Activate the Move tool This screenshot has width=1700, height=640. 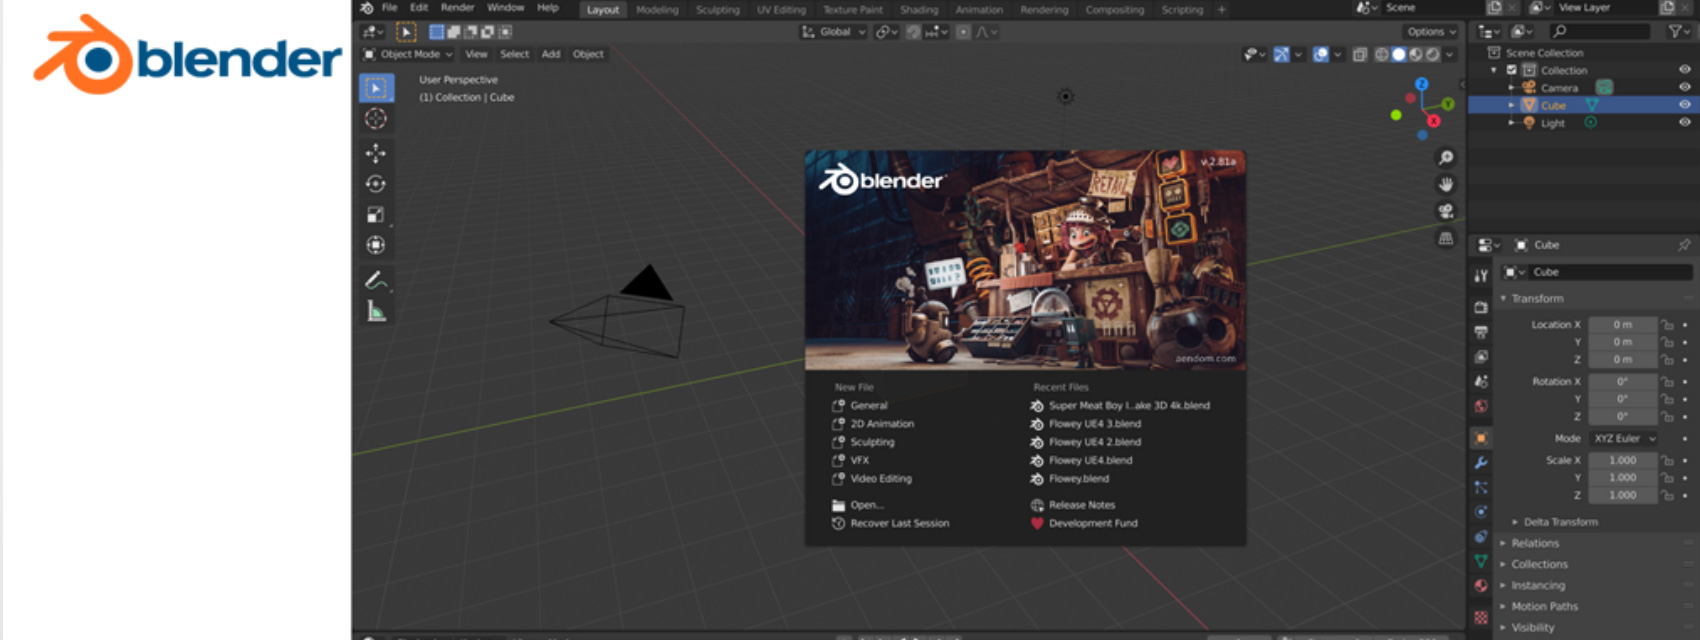(x=376, y=153)
